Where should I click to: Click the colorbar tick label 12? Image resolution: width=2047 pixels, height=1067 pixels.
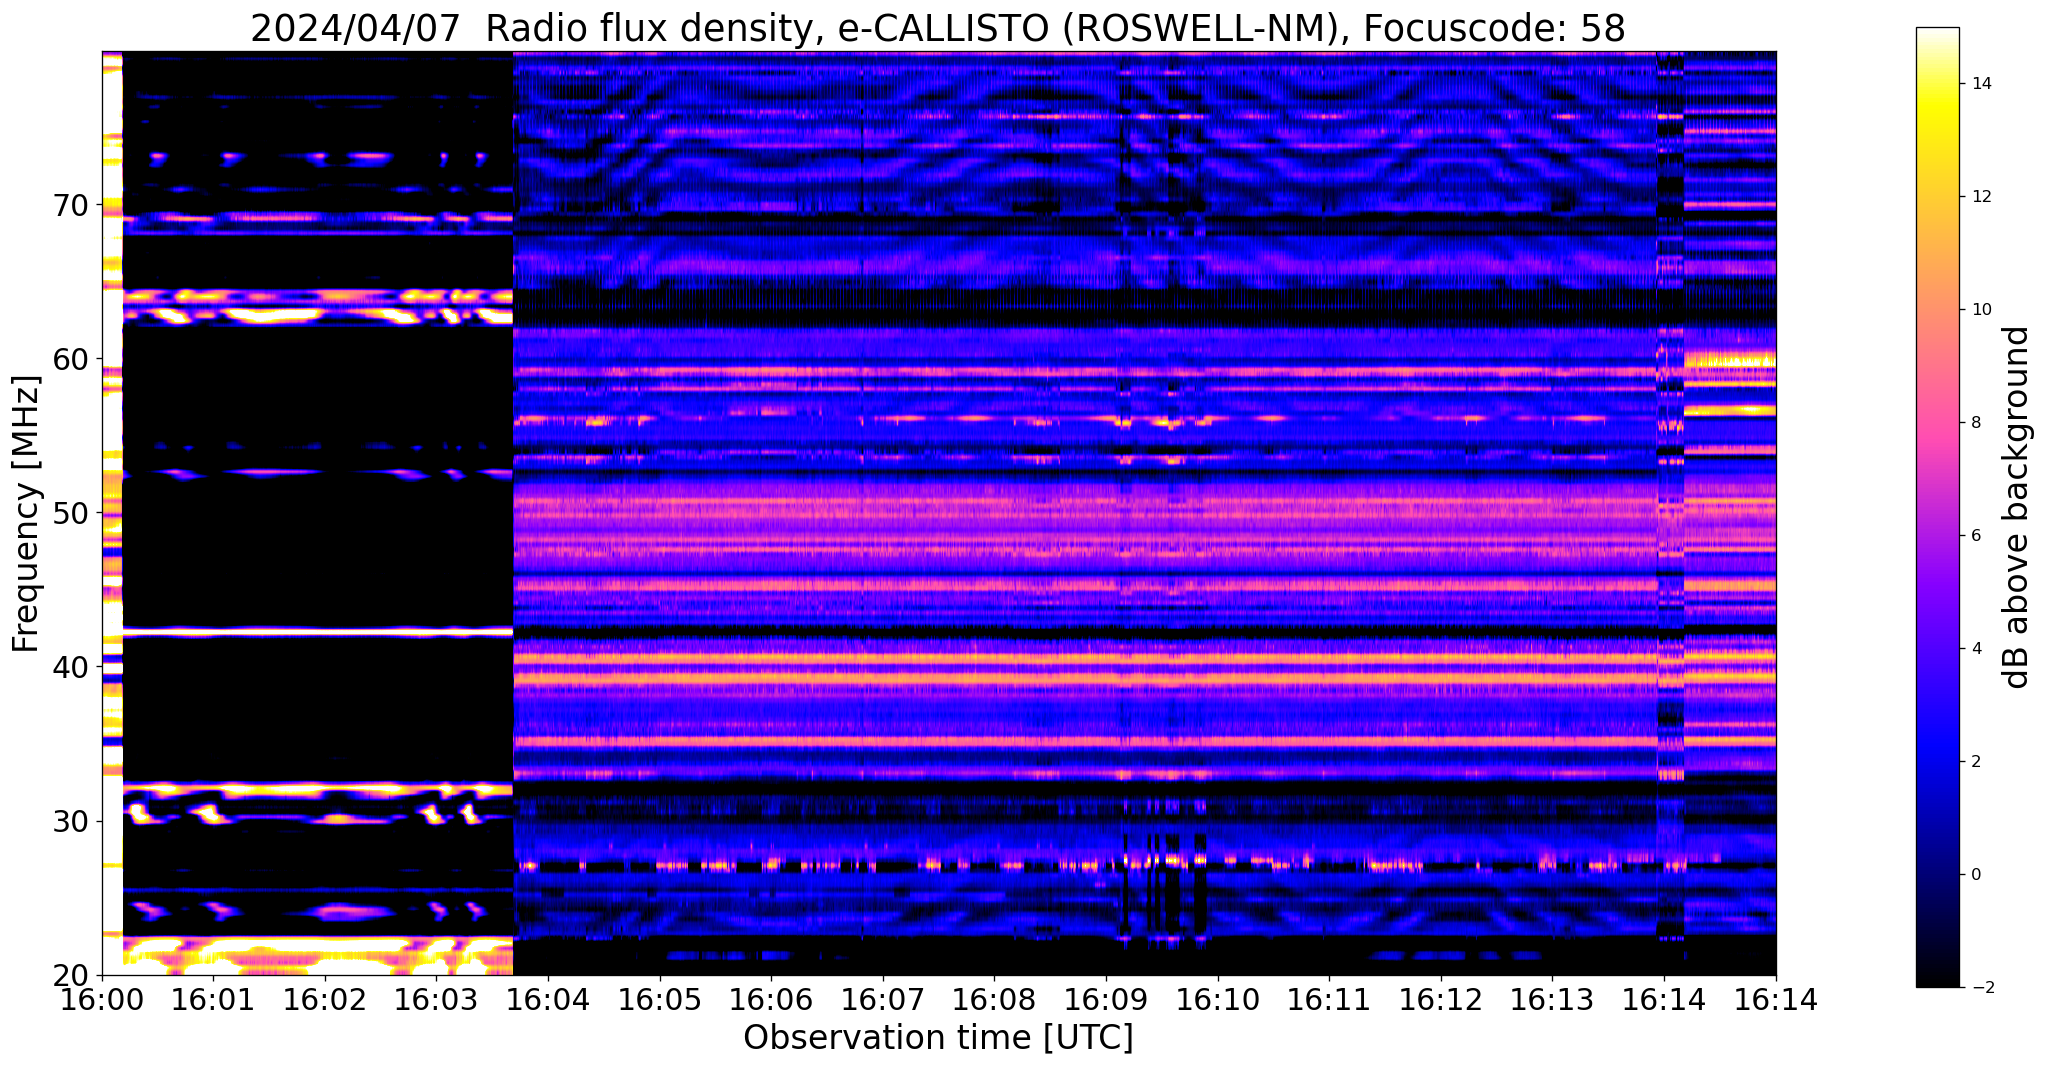(x=1980, y=197)
